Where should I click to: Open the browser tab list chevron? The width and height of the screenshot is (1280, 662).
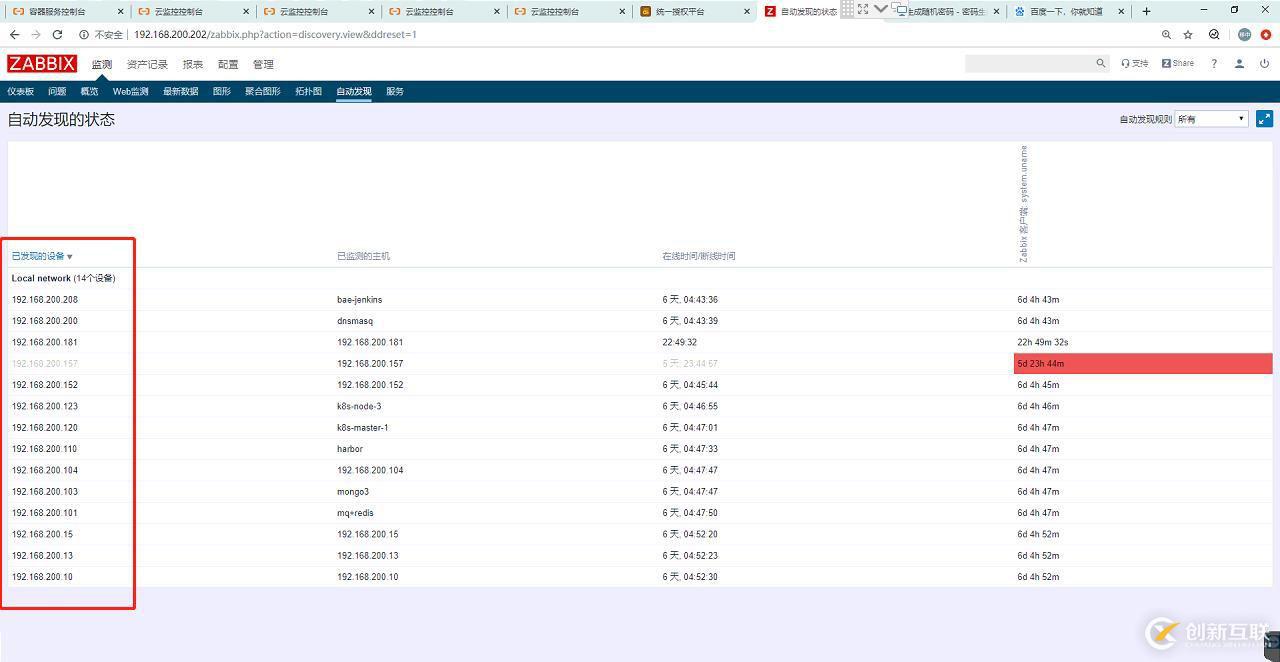click(879, 10)
